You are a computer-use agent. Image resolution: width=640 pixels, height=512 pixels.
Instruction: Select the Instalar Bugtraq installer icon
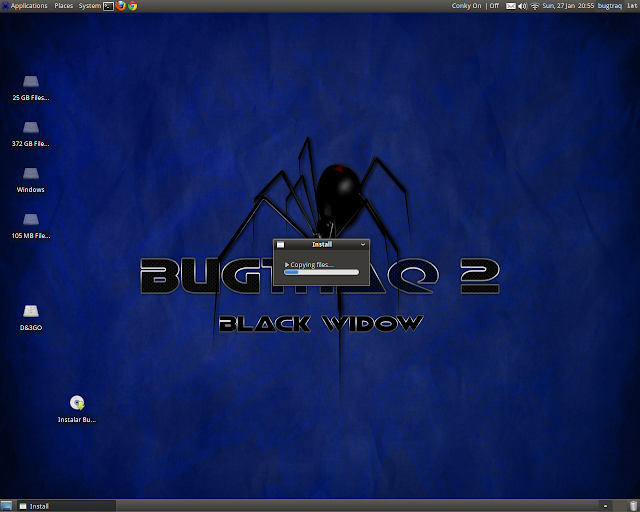[77, 410]
